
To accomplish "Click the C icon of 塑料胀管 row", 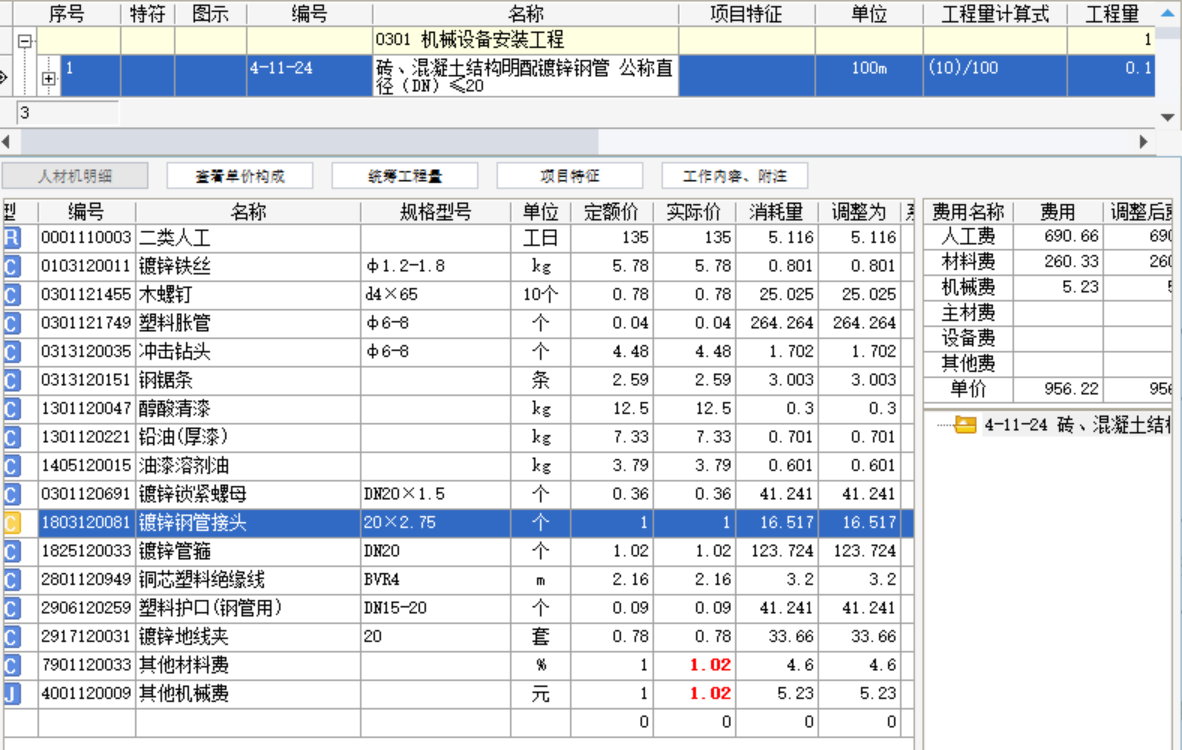I will coord(12,323).
